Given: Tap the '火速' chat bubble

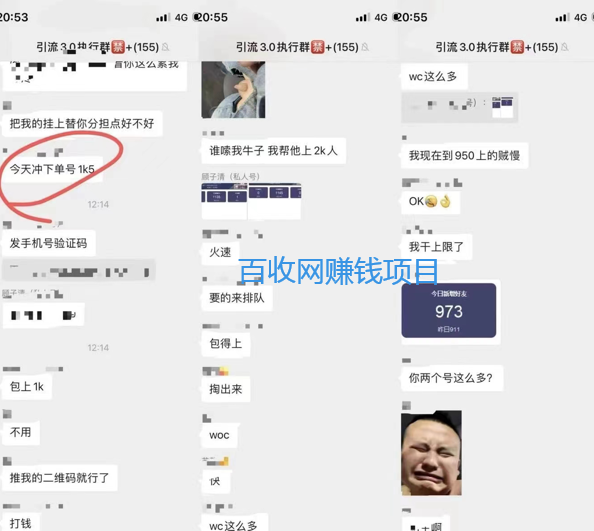Looking at the screenshot, I should pyautogui.click(x=220, y=252).
